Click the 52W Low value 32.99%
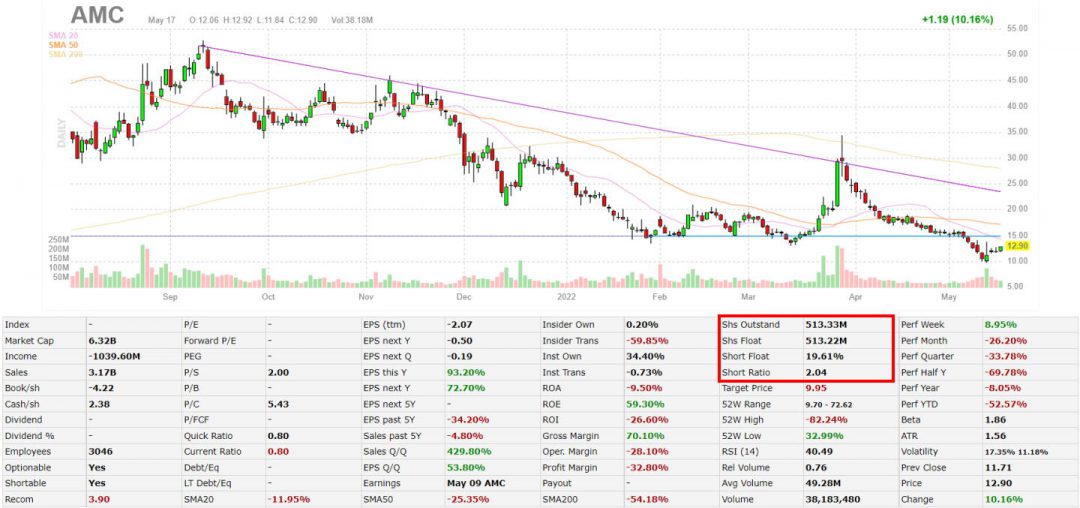The height and width of the screenshot is (508, 1080). pos(823,436)
